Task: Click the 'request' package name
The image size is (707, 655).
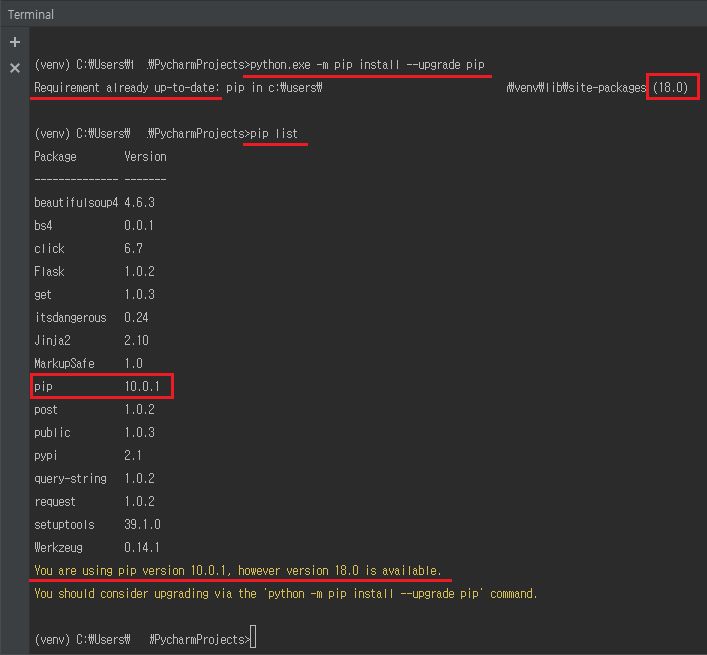Action: [55, 501]
